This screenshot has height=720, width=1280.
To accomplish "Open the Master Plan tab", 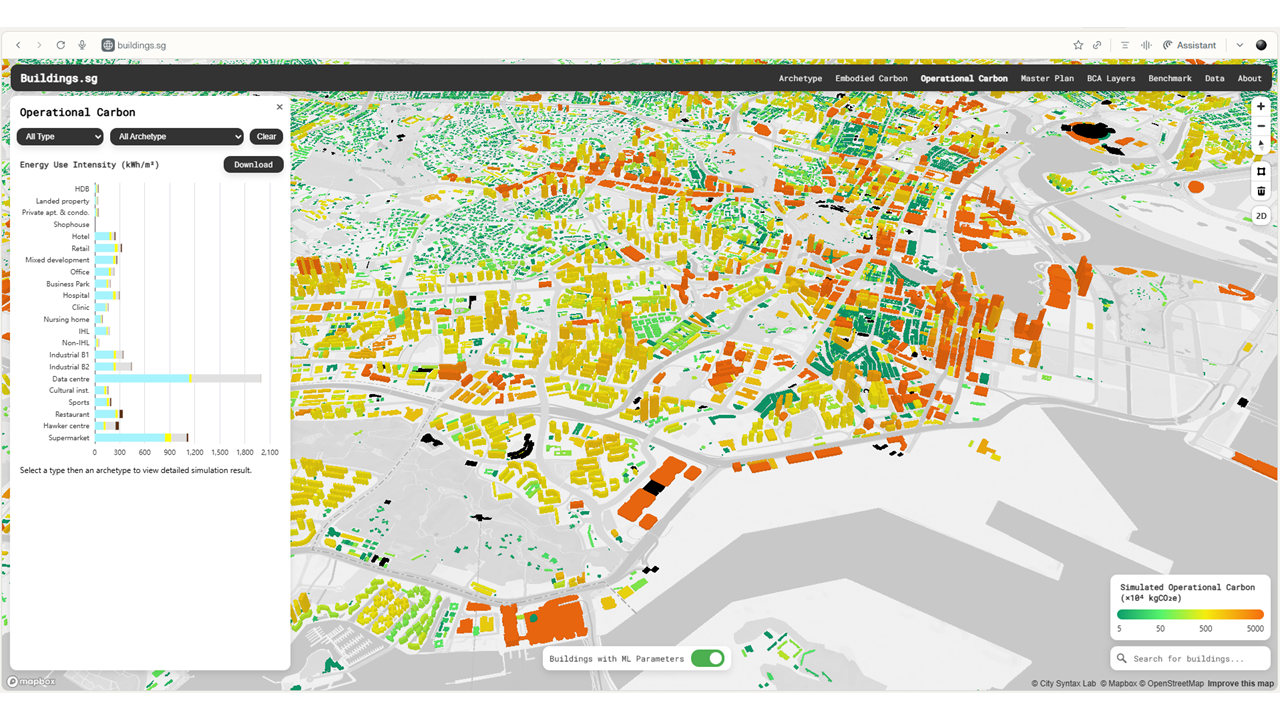I will pos(1047,78).
